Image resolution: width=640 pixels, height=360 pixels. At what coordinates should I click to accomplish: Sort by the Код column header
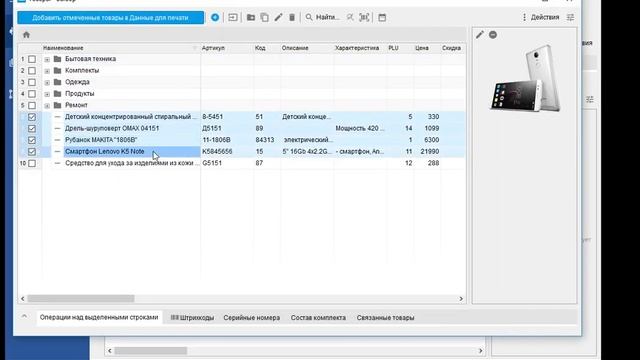(260, 48)
